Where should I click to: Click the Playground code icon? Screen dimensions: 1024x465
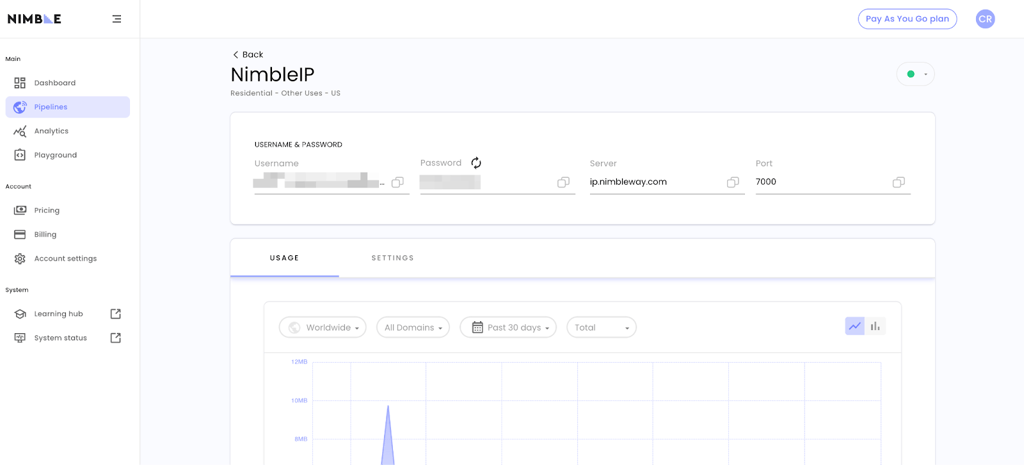coord(20,155)
